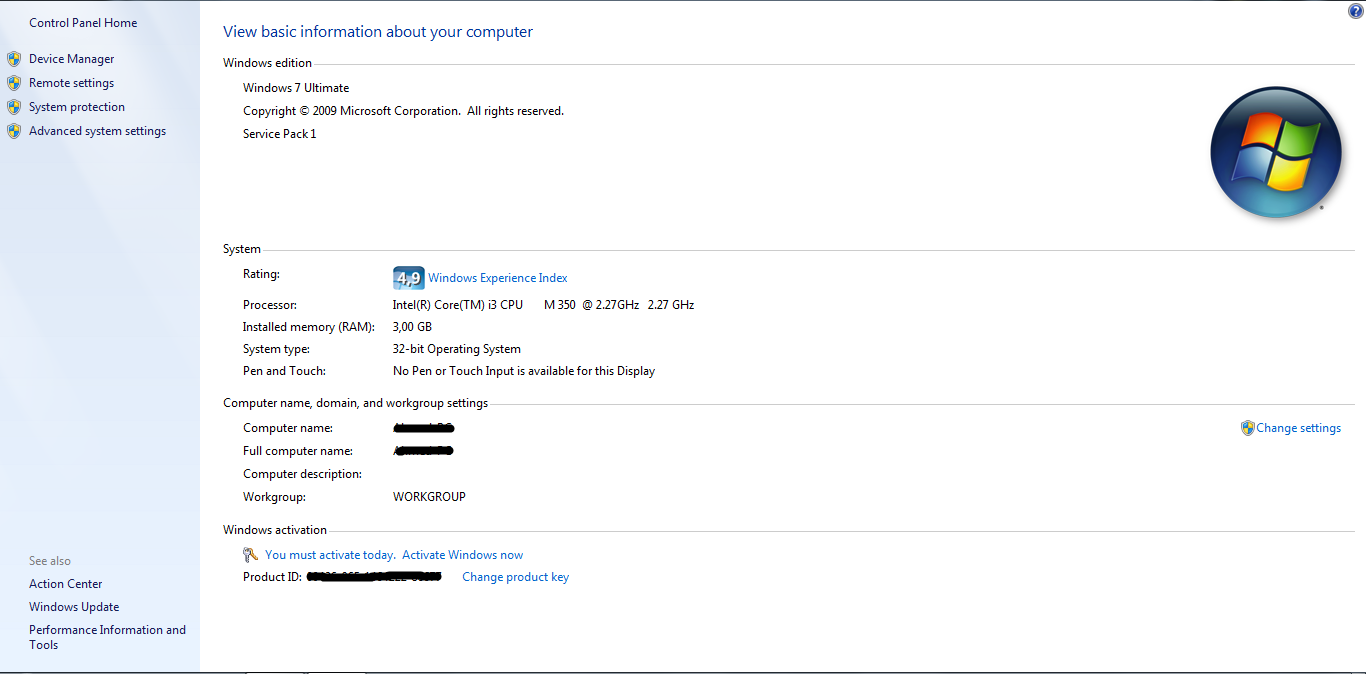Open the Advanced system settings link
This screenshot has height=674, width=1370.
[x=98, y=131]
